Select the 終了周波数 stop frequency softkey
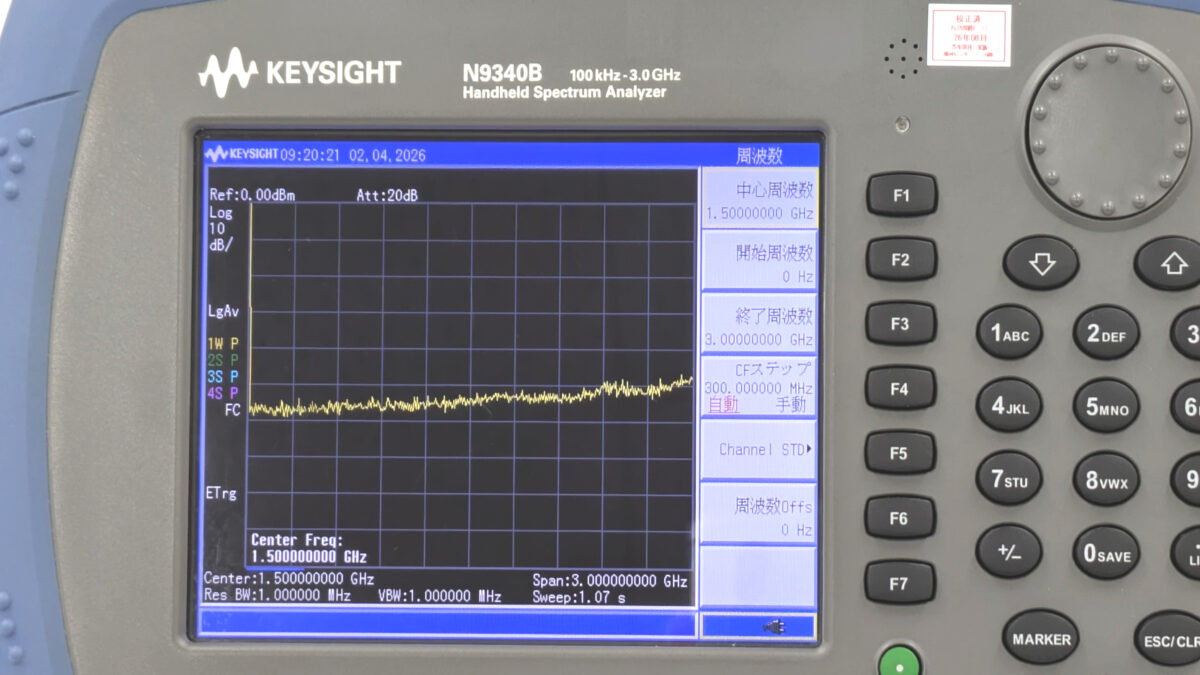This screenshot has height=675, width=1200. tap(759, 326)
